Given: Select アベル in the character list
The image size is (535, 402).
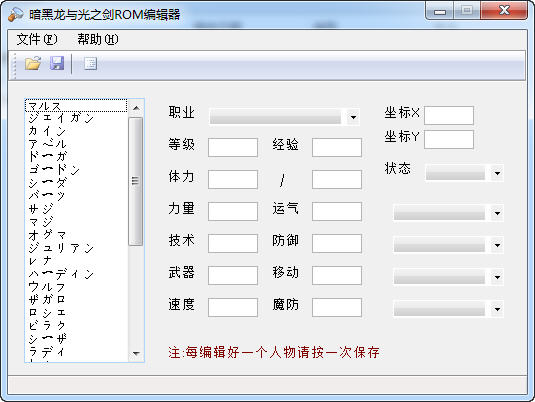Looking at the screenshot, I should coord(76,144).
